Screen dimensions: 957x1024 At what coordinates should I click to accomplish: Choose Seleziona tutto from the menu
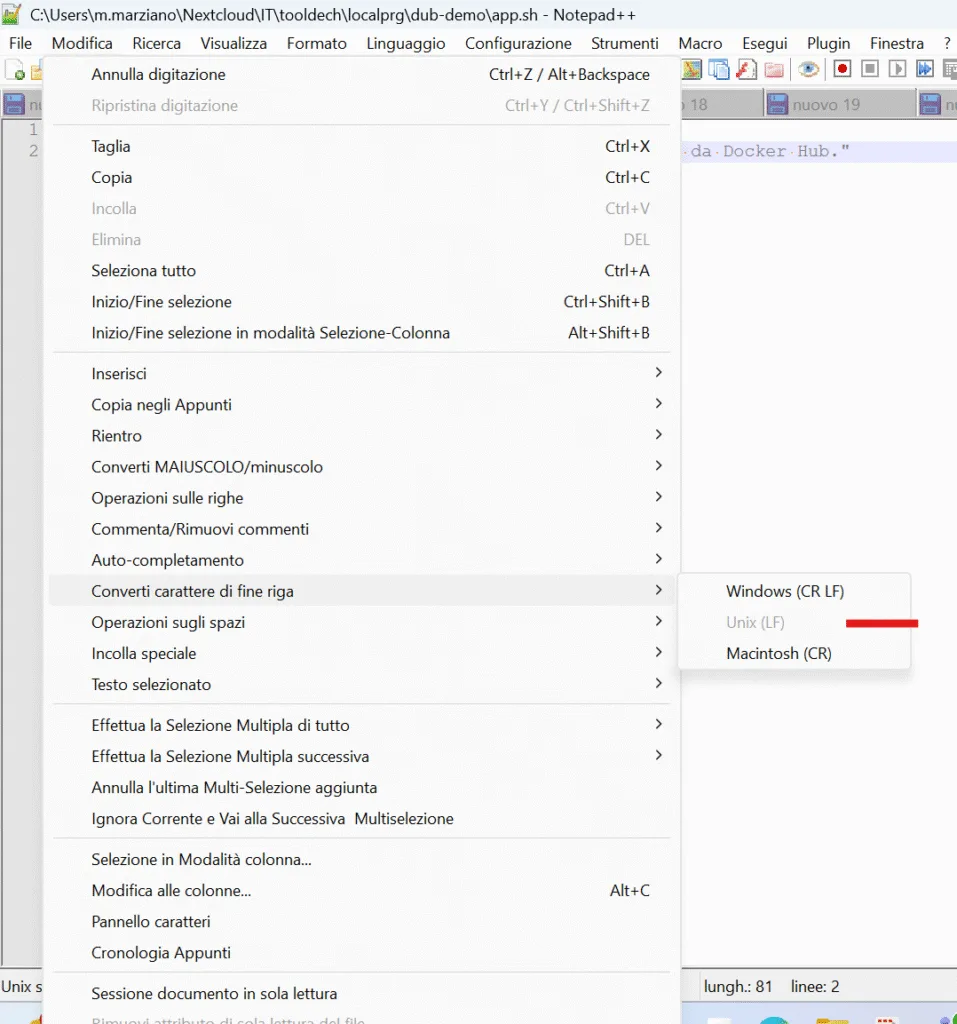pyautogui.click(x=144, y=271)
